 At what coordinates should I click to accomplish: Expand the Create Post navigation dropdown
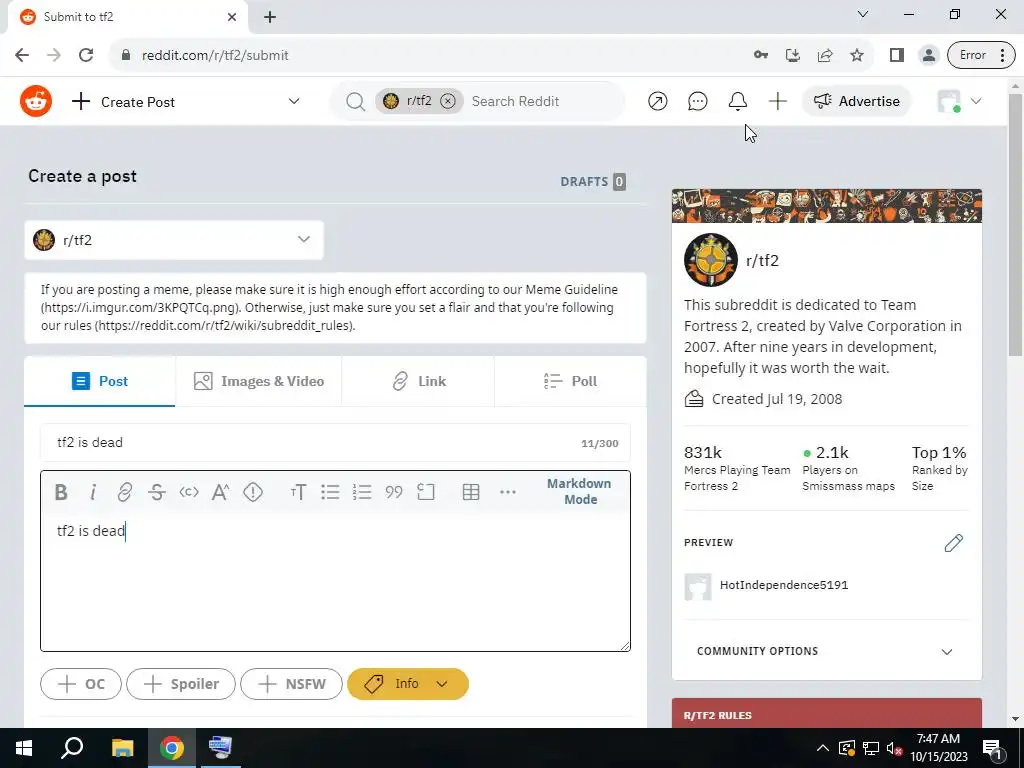pos(294,101)
